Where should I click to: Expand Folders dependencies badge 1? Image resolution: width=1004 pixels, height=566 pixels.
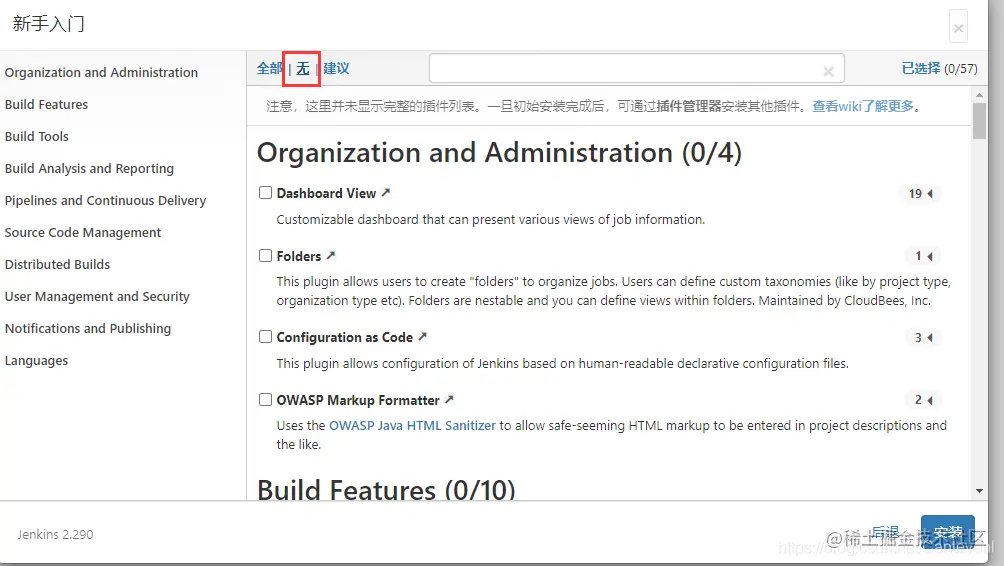(923, 256)
